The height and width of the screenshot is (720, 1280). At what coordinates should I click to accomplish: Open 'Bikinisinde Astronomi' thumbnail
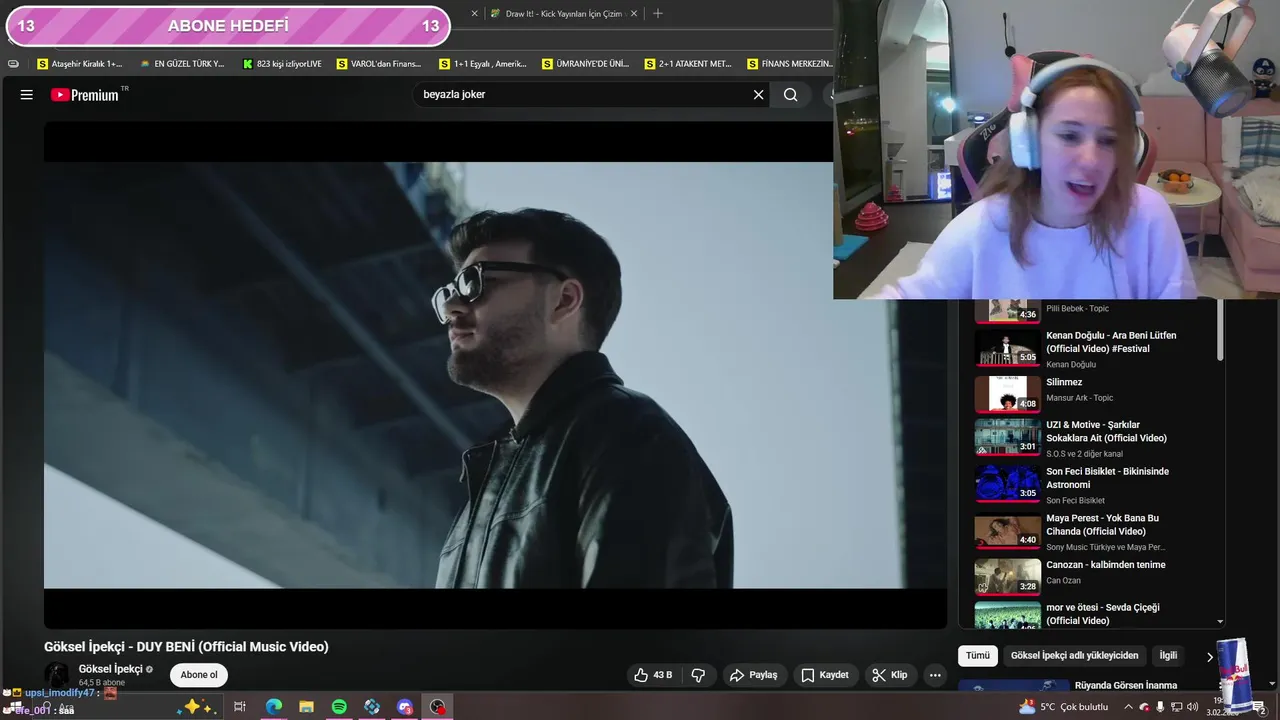[1008, 483]
